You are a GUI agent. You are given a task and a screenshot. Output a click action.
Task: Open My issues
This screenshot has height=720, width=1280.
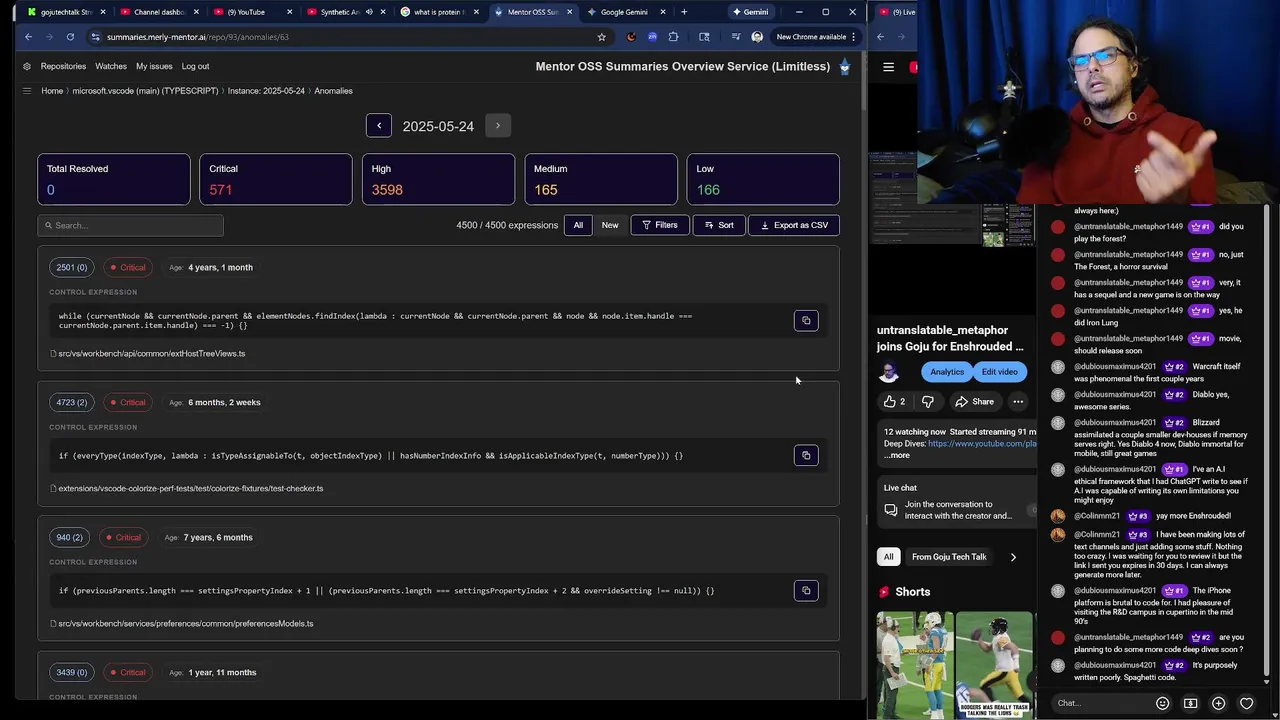pos(154,66)
